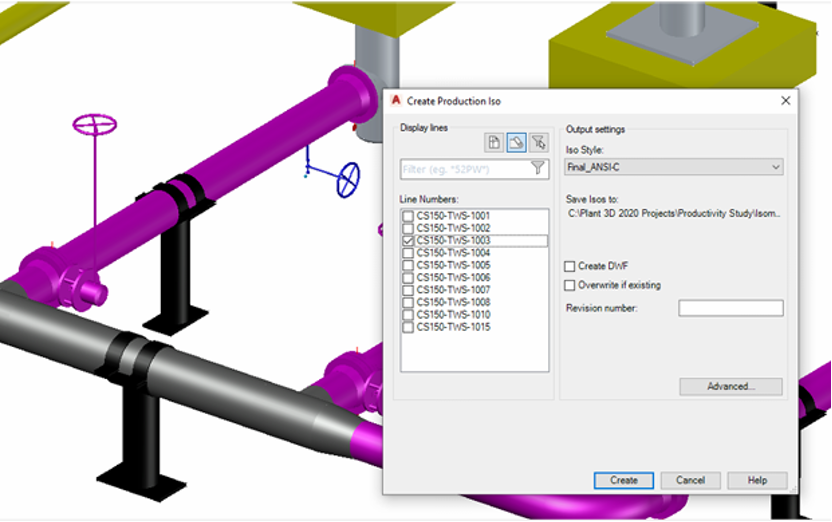This screenshot has width=832, height=522.
Task: Mark line CS150-TWS-1008
Action: [x=408, y=302]
